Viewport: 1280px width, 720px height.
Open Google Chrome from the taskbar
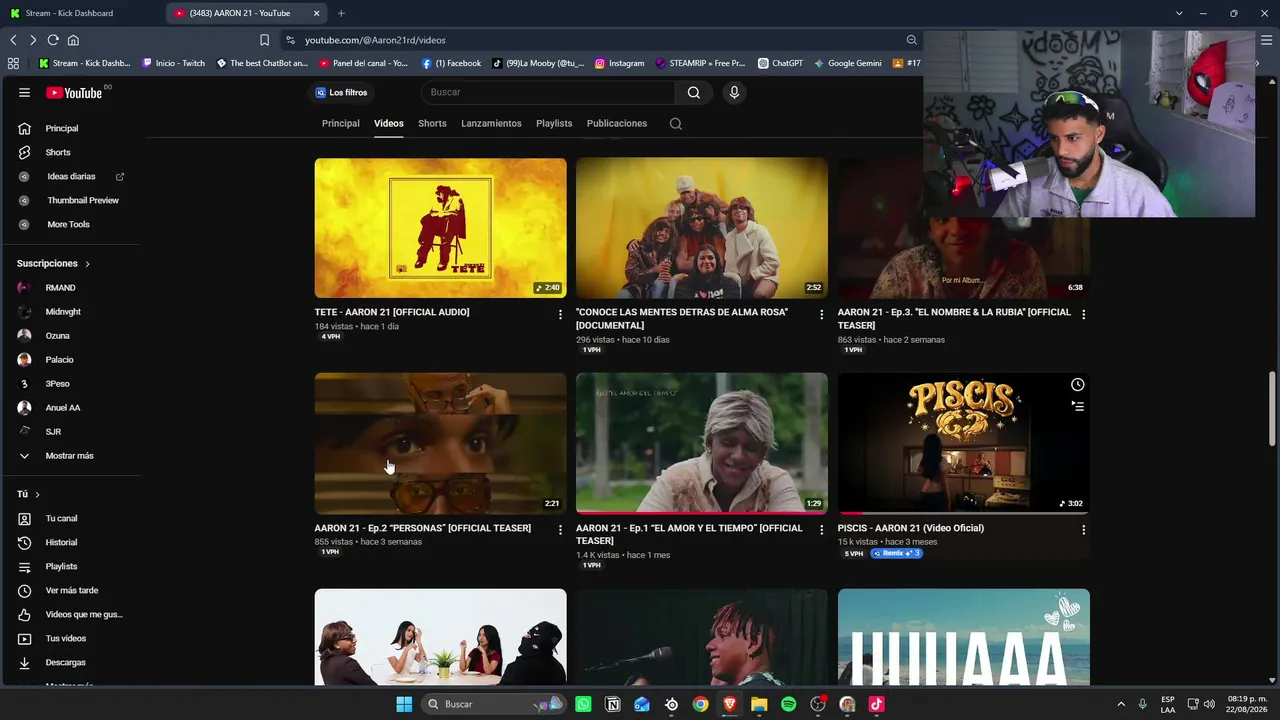click(700, 704)
